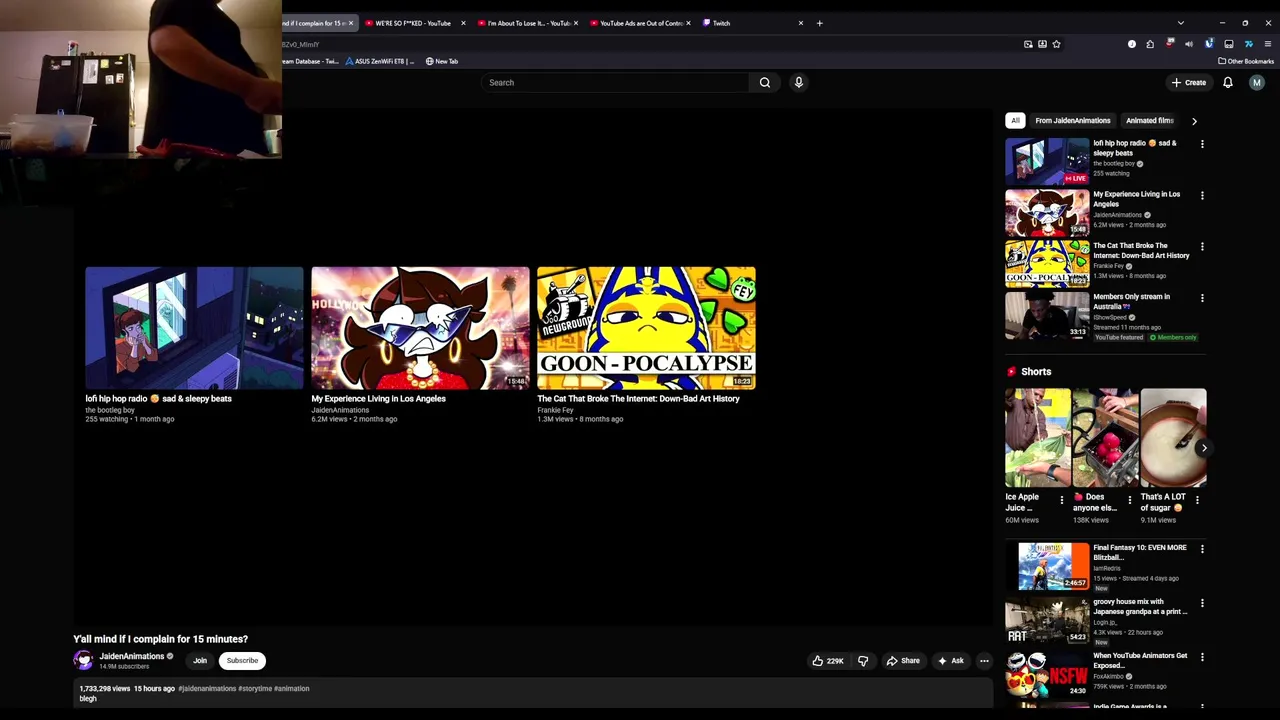Open options for Does anyone els short
Viewport: 1280px width, 720px height.
(1130, 498)
